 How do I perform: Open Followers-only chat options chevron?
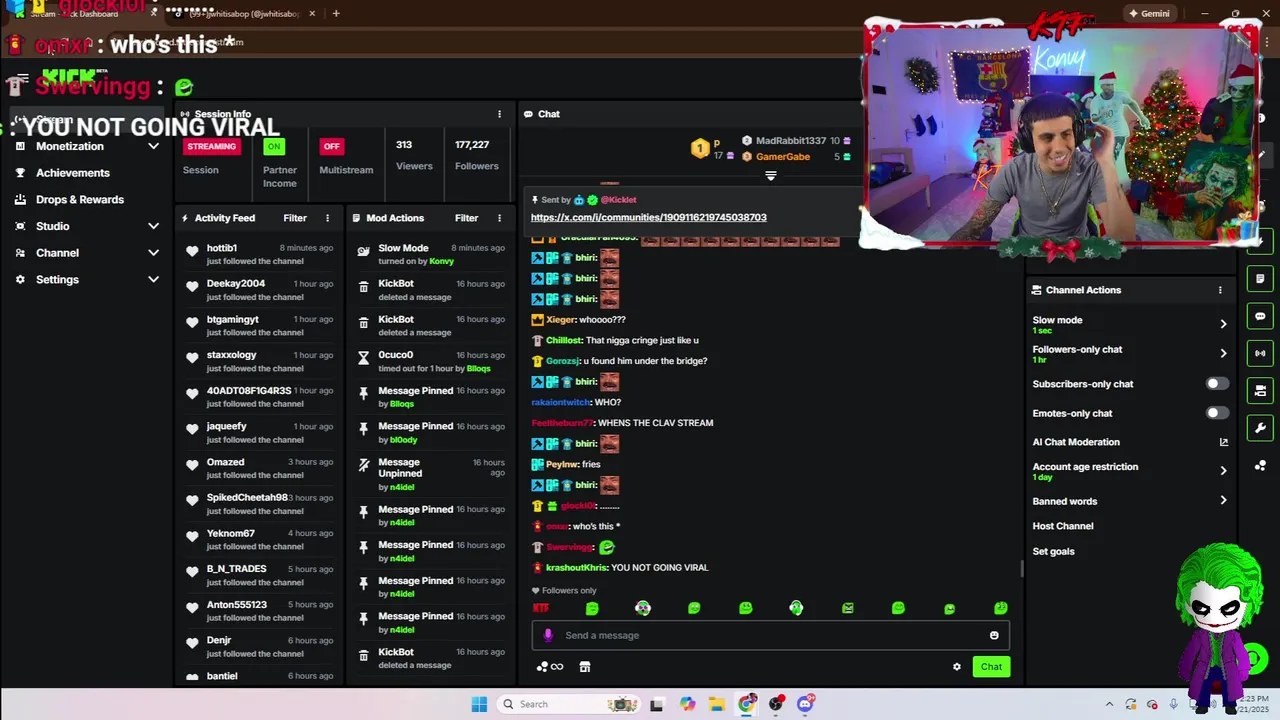click(1223, 353)
